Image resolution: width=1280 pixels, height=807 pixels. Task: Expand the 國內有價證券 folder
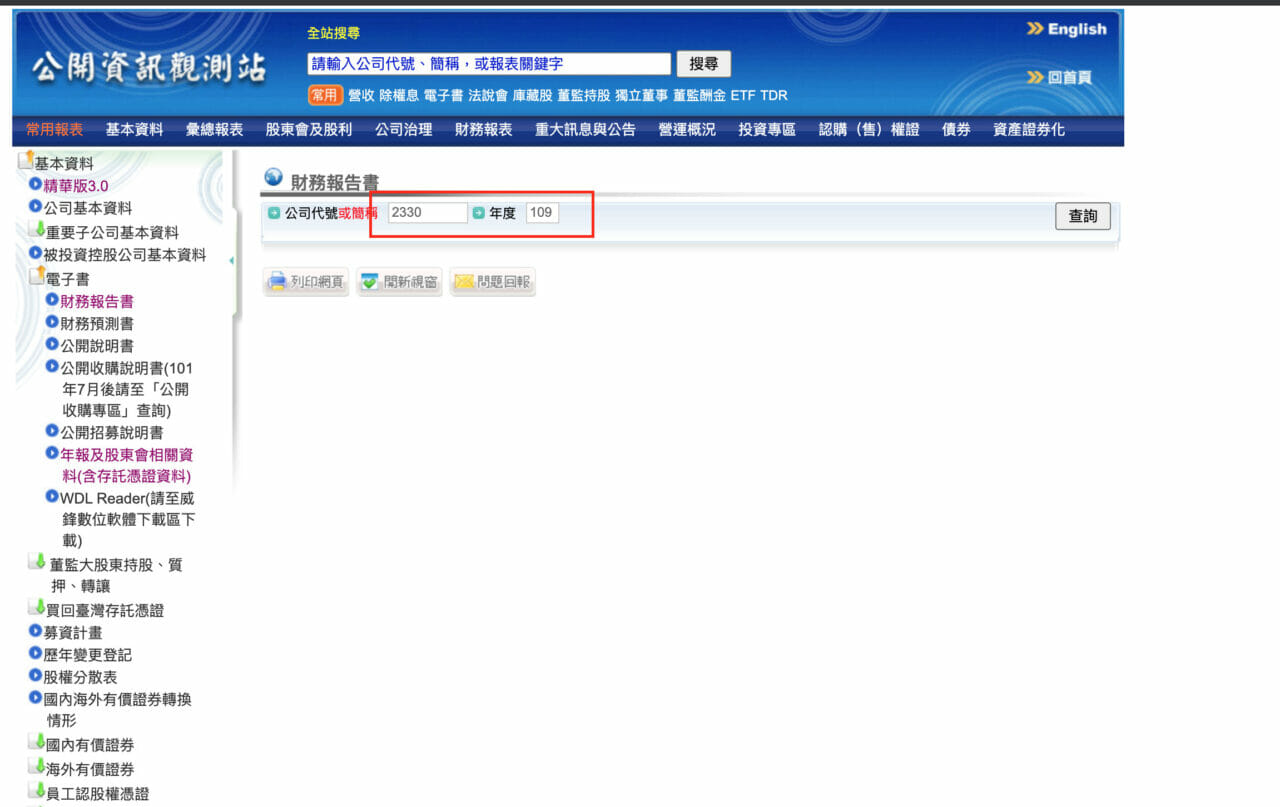click(37, 743)
